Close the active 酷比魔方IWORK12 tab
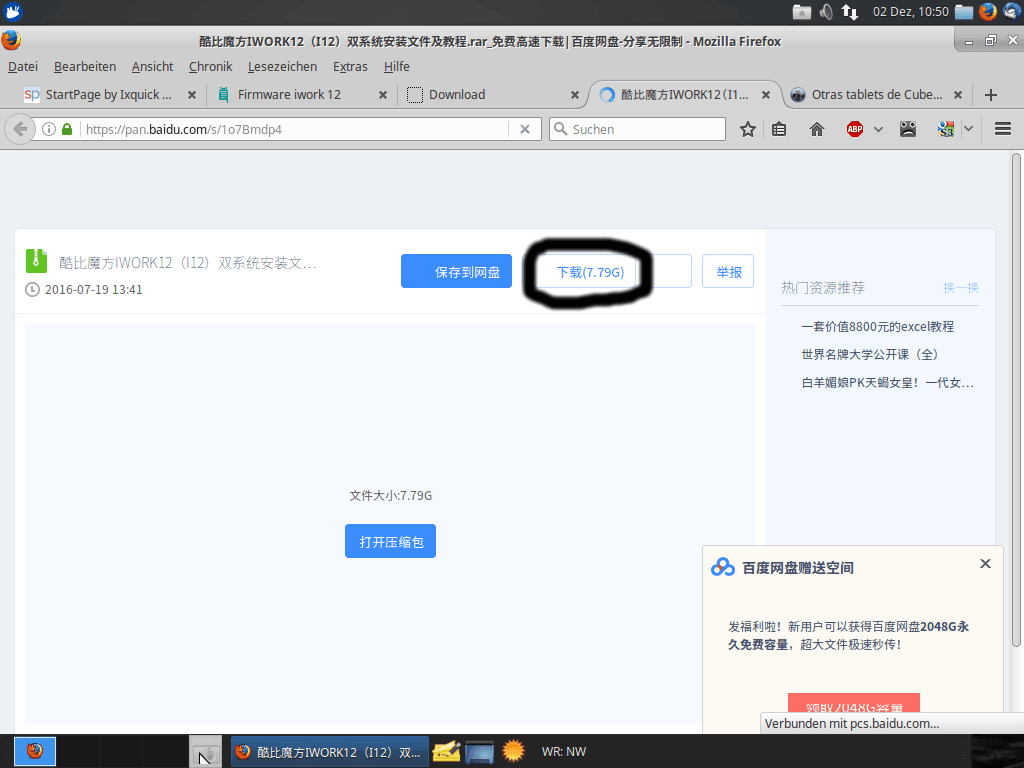The height and width of the screenshot is (768, 1024). point(766,95)
